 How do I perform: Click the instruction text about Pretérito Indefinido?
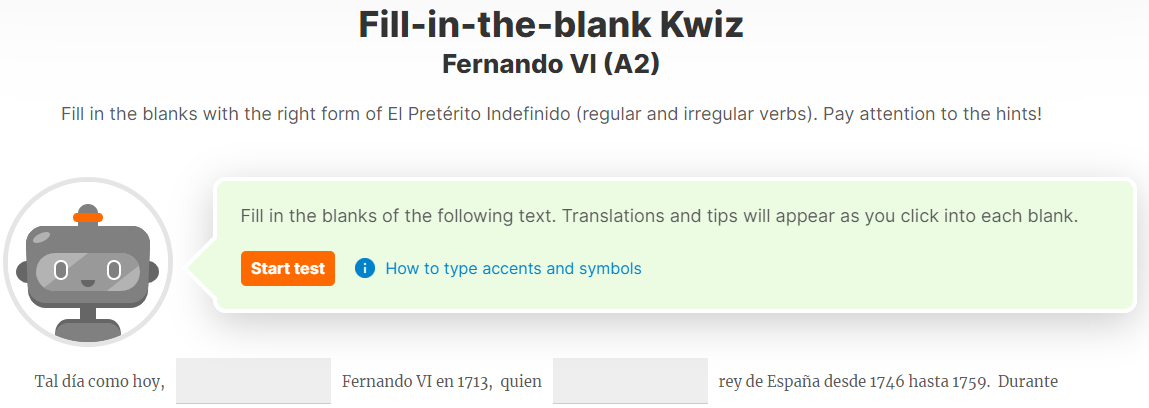(551, 115)
